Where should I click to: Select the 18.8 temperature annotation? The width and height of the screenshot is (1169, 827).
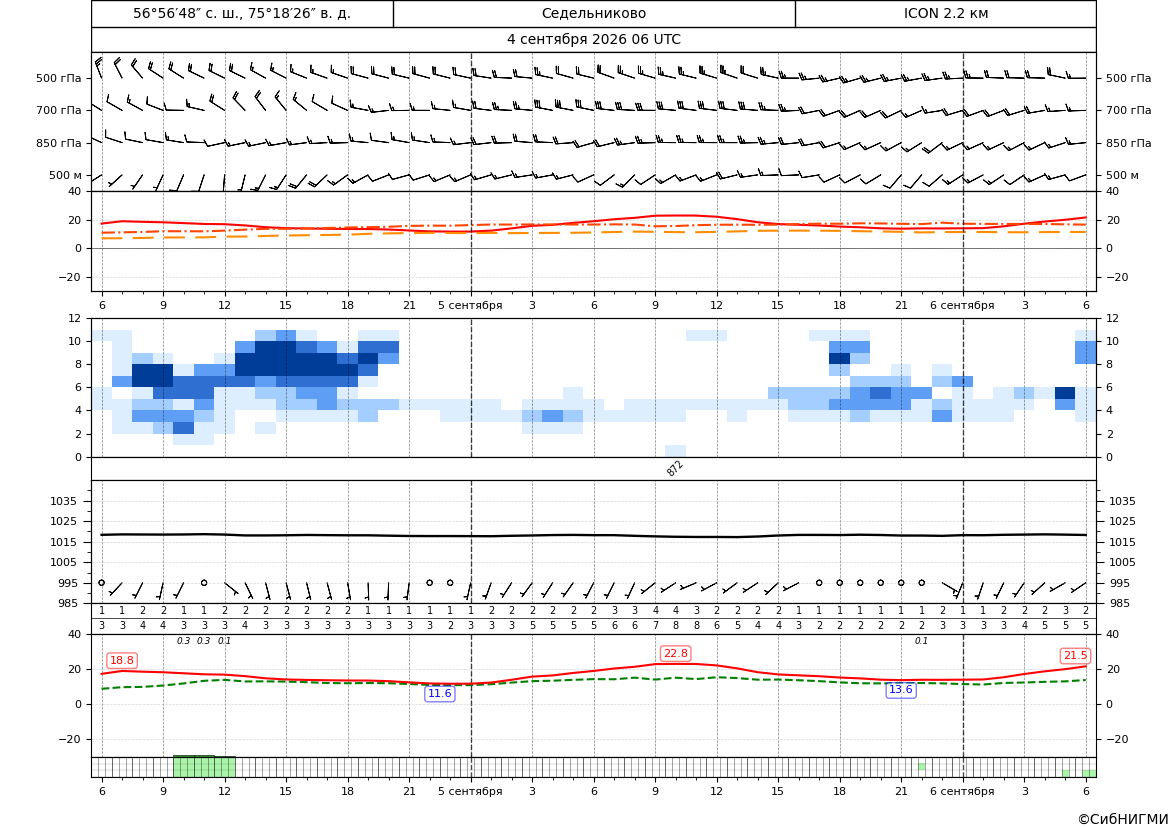point(122,660)
